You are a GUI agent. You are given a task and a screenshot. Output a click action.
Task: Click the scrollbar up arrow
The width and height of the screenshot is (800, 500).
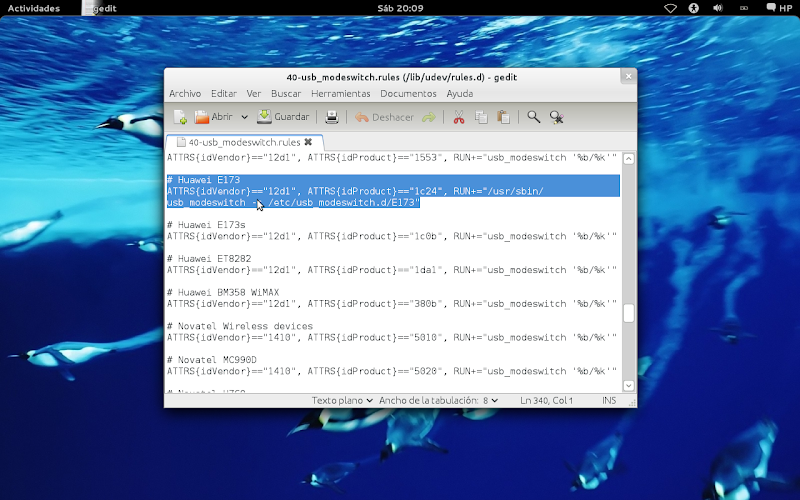pyautogui.click(x=629, y=159)
